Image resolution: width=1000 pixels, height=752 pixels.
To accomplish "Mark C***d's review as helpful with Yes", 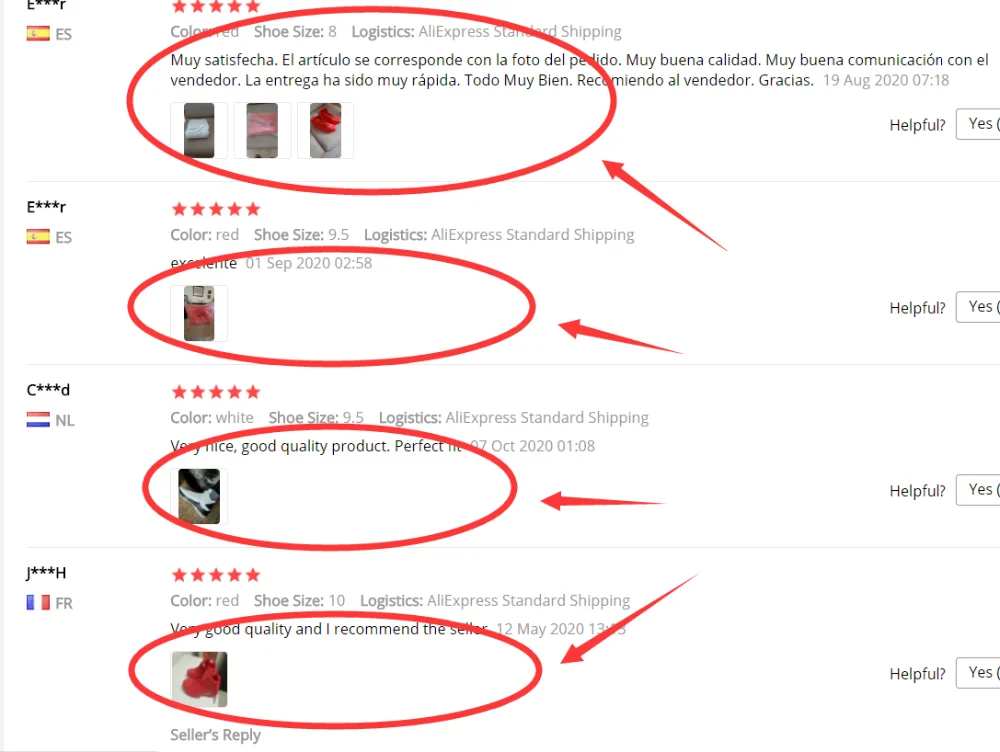I will pos(978,490).
